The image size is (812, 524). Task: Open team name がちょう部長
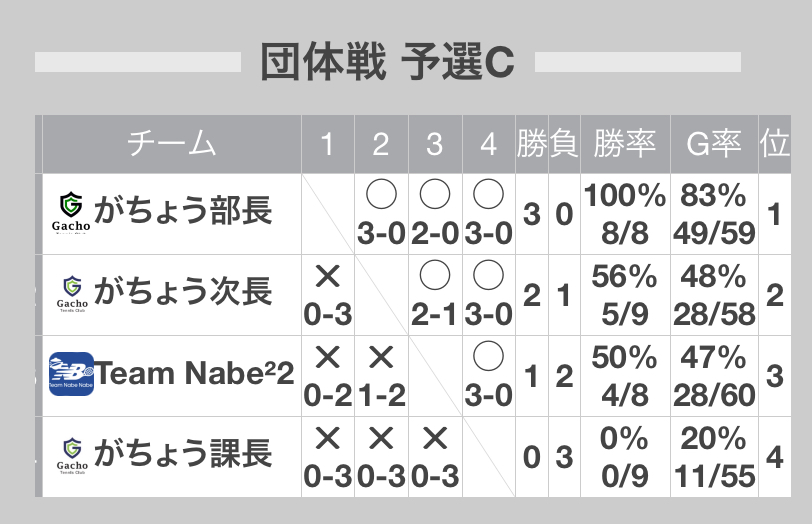[x=183, y=211]
